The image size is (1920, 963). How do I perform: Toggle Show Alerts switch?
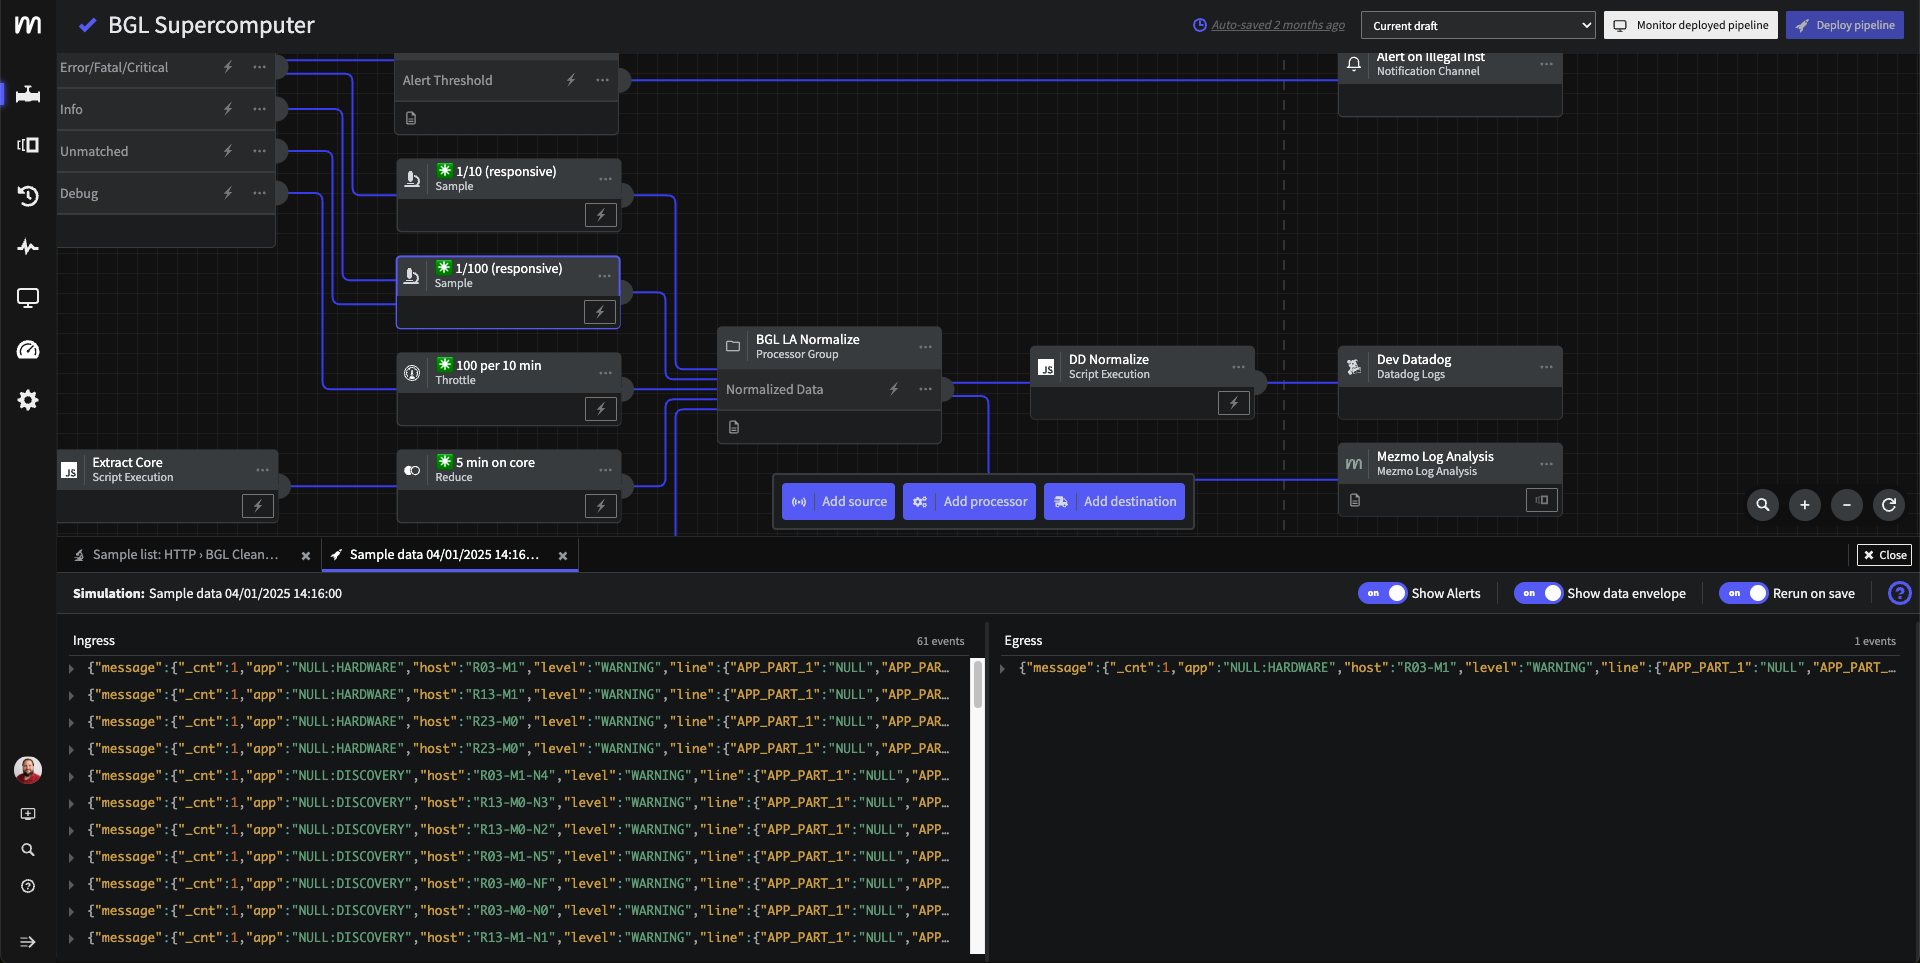click(1383, 593)
